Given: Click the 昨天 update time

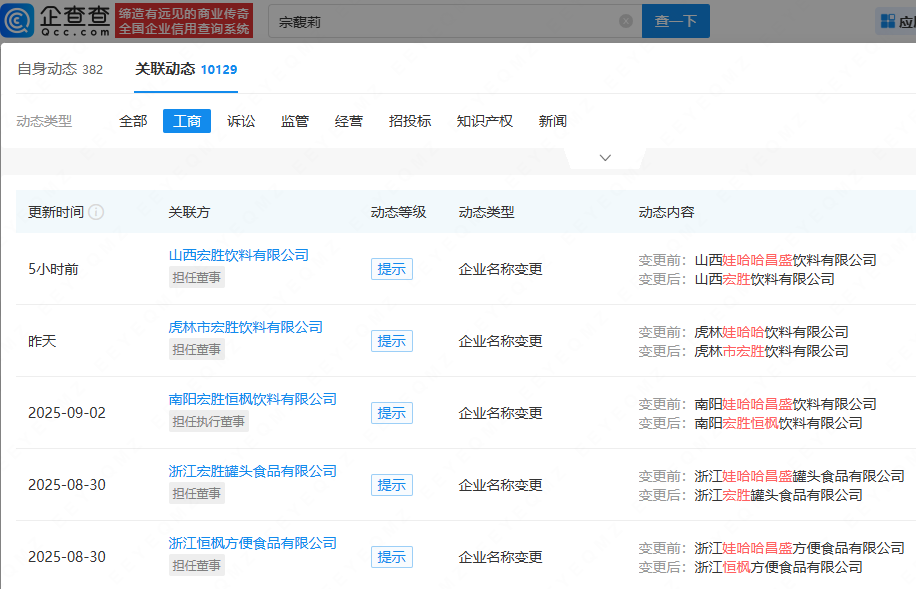Looking at the screenshot, I should click(x=42, y=341).
